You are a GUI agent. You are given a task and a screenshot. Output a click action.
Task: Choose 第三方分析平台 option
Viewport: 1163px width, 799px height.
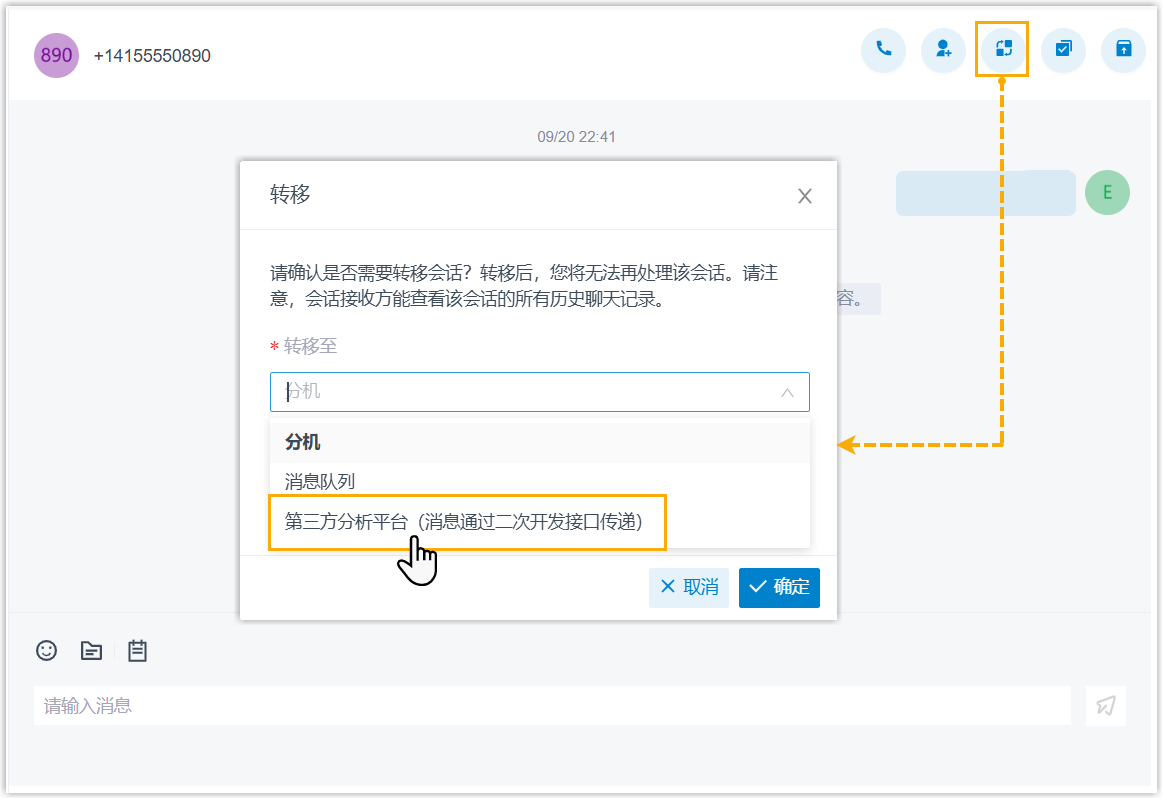[x=464, y=522]
